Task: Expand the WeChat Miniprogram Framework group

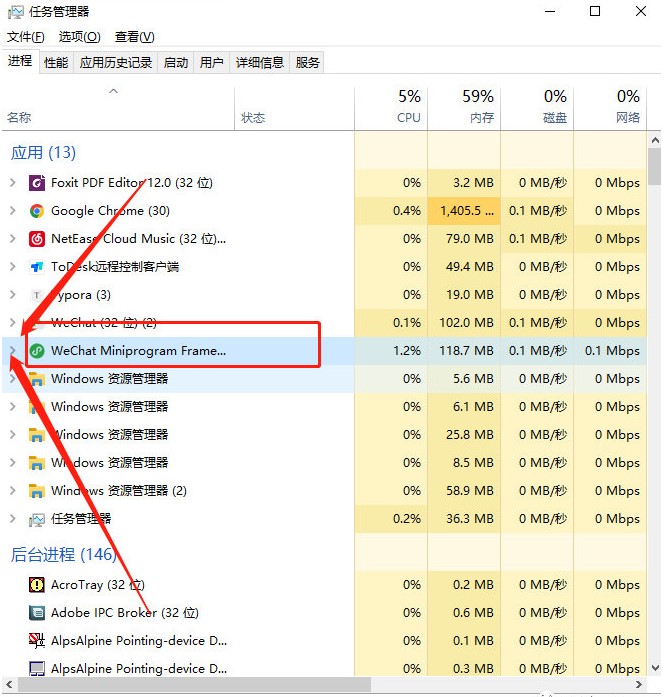Action: tap(13, 351)
